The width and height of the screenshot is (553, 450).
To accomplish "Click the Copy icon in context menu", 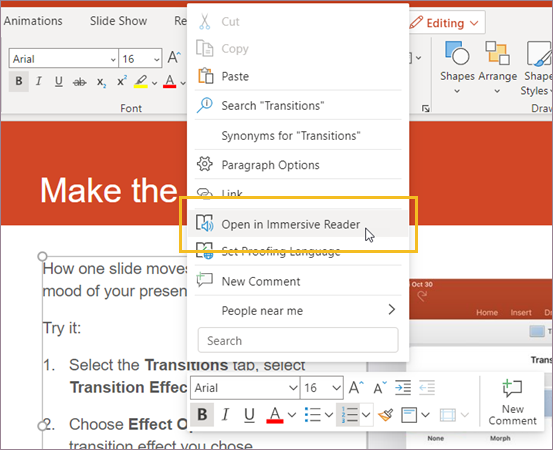I will 205,49.
